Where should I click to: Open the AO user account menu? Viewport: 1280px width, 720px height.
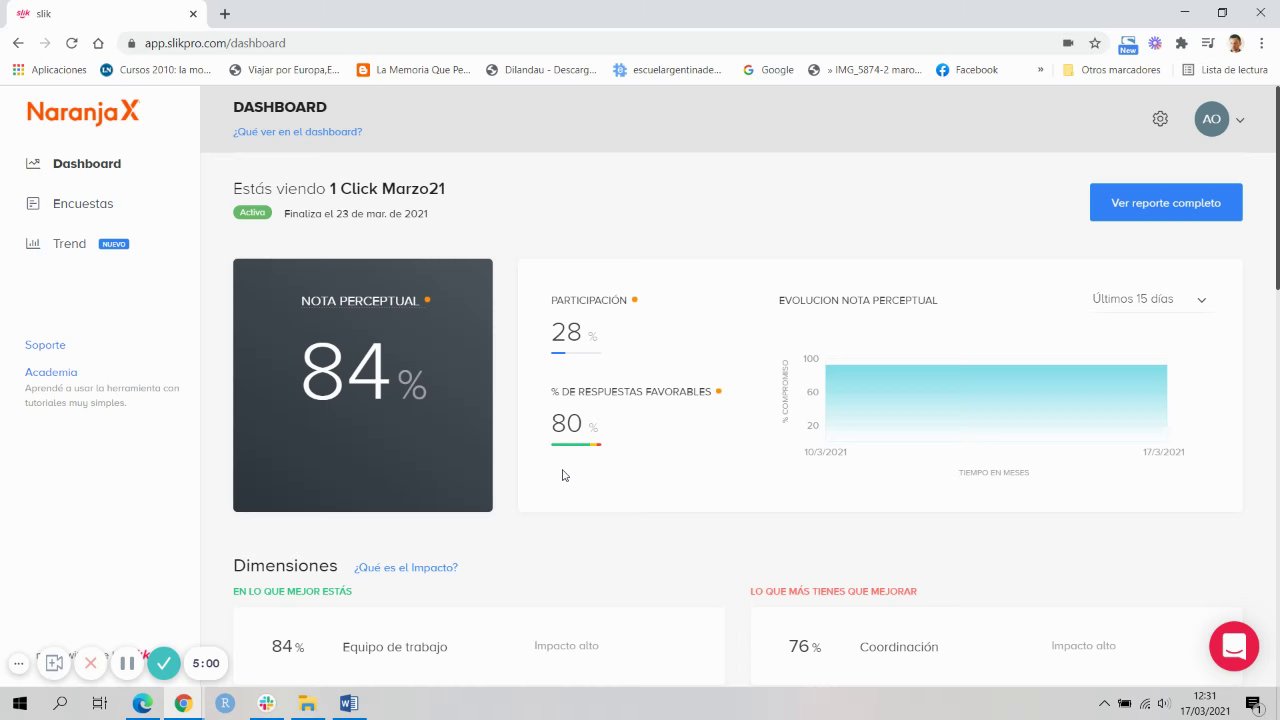(x=1219, y=119)
